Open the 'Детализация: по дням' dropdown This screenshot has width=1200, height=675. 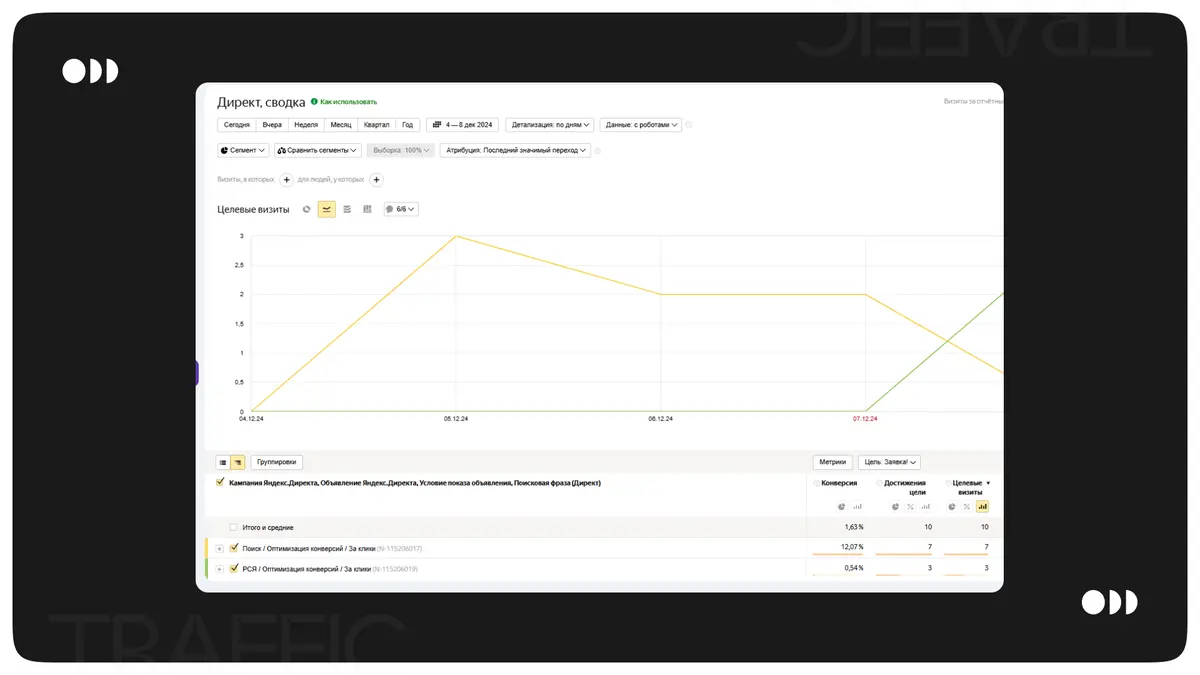click(x=550, y=125)
